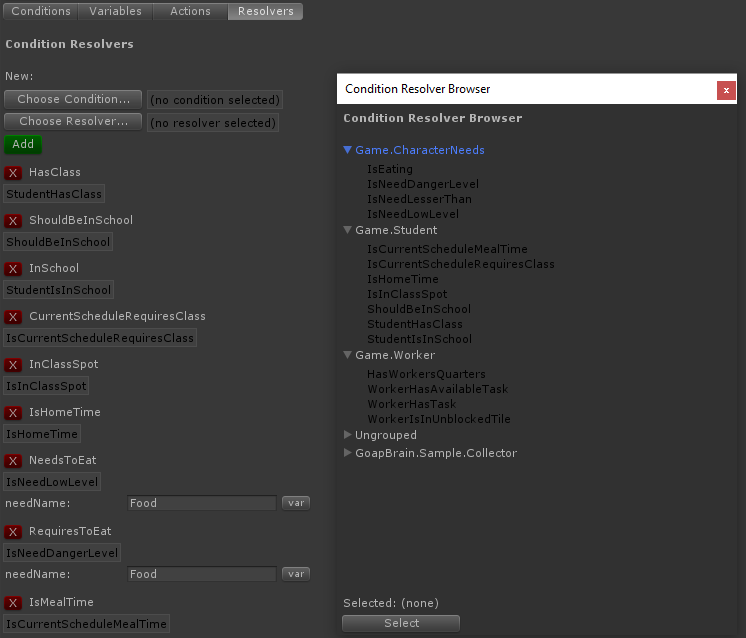Viewport: 746px width, 638px height.
Task: Expand the GoapBrain.Sample.Collector group
Action: (x=348, y=453)
